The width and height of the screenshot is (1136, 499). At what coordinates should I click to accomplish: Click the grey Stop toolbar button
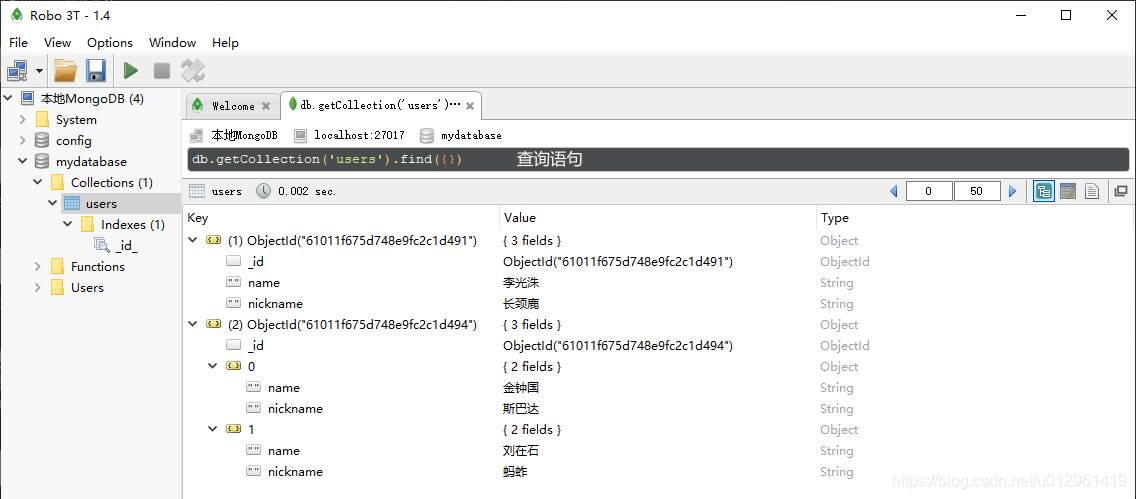tap(162, 70)
